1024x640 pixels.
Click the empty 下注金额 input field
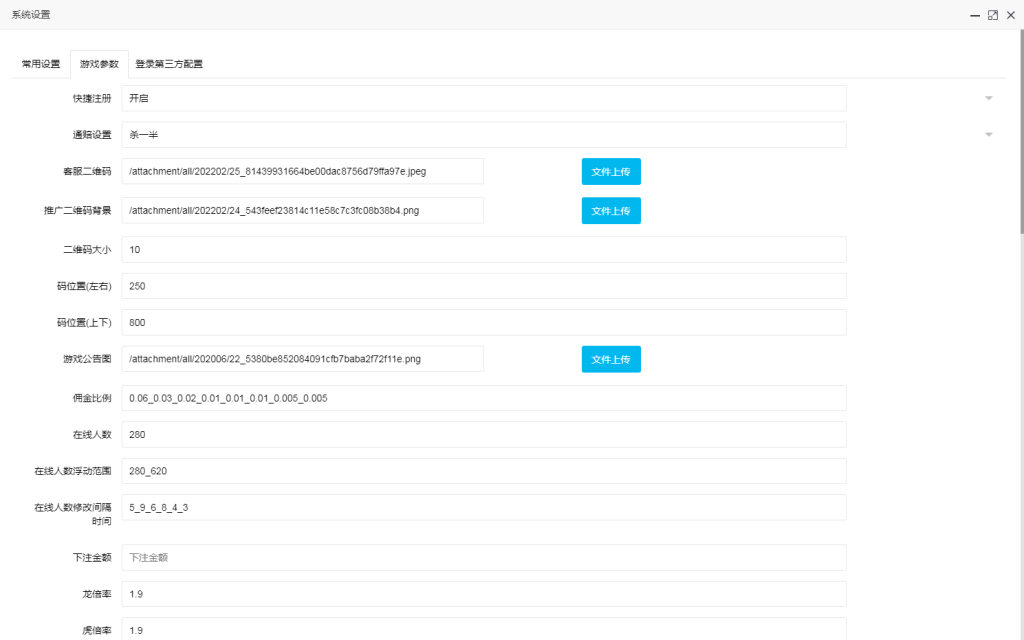(484, 557)
